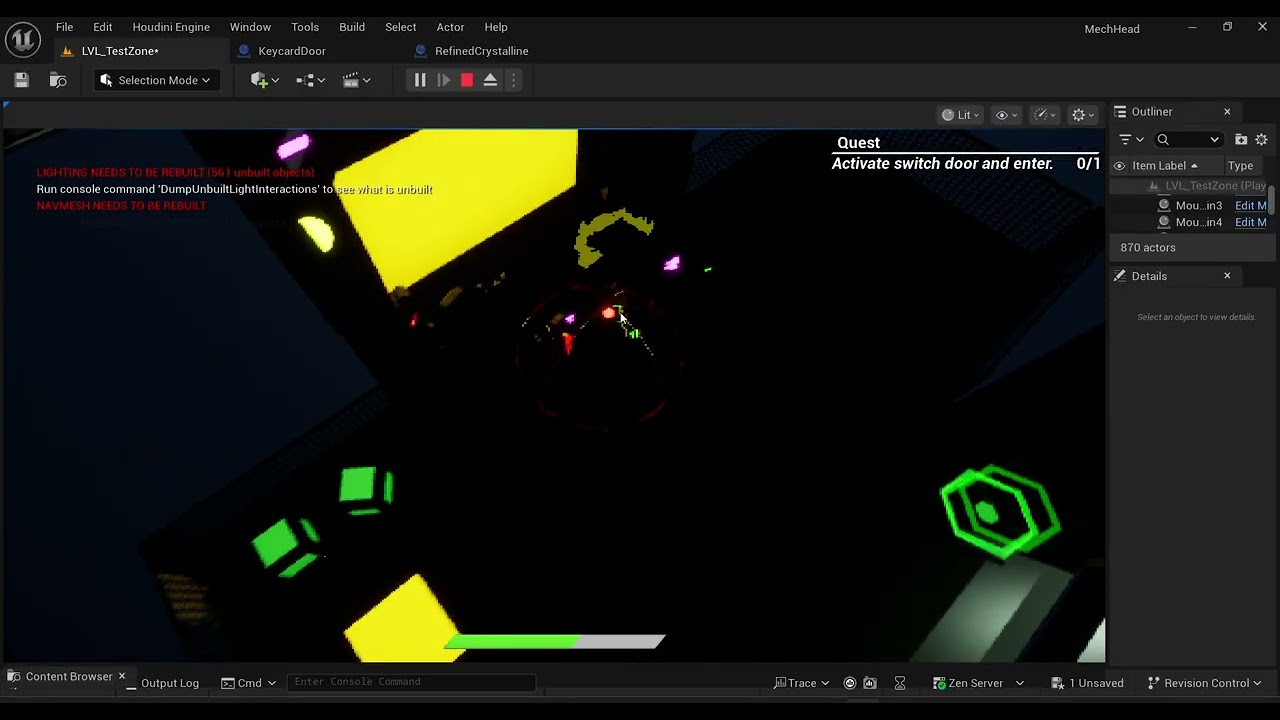Open the Blueprints toolbar dropdown
1280x720 pixels.
click(x=311, y=80)
